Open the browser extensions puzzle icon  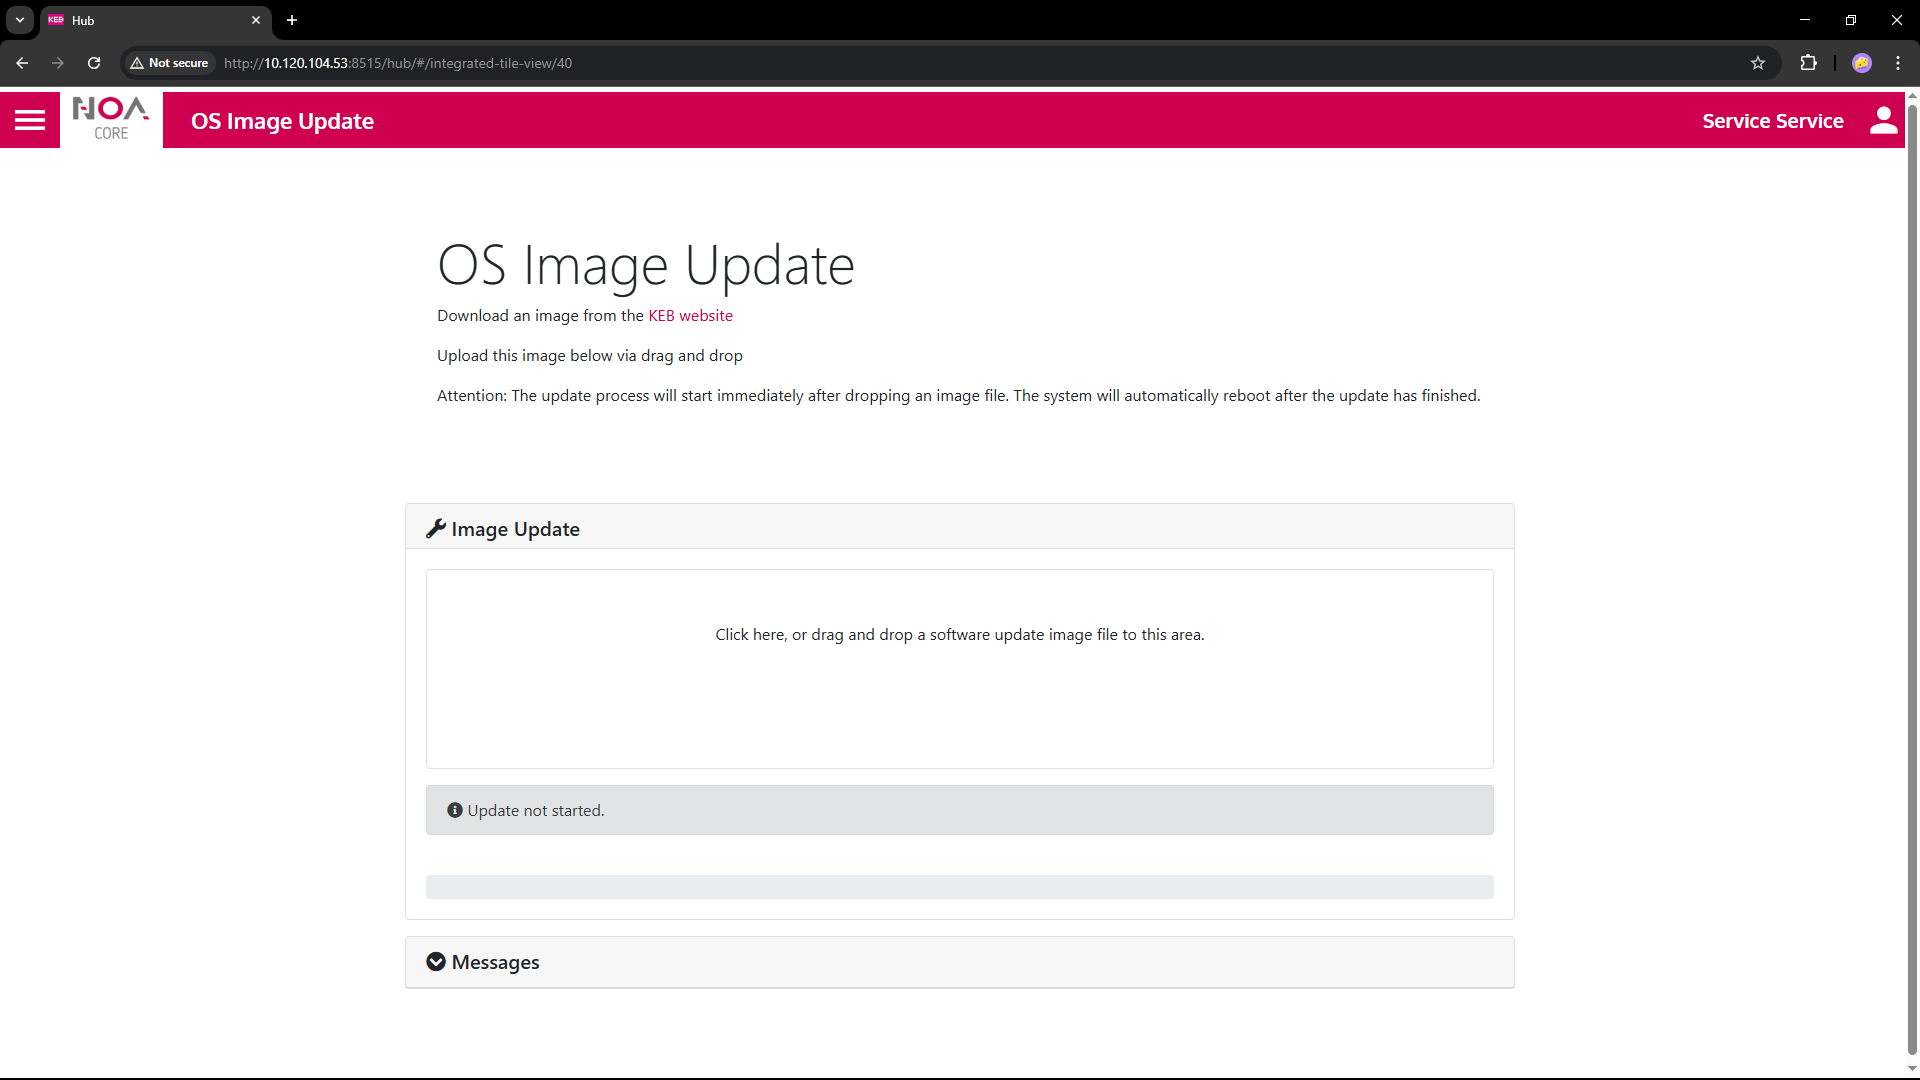coord(1808,63)
